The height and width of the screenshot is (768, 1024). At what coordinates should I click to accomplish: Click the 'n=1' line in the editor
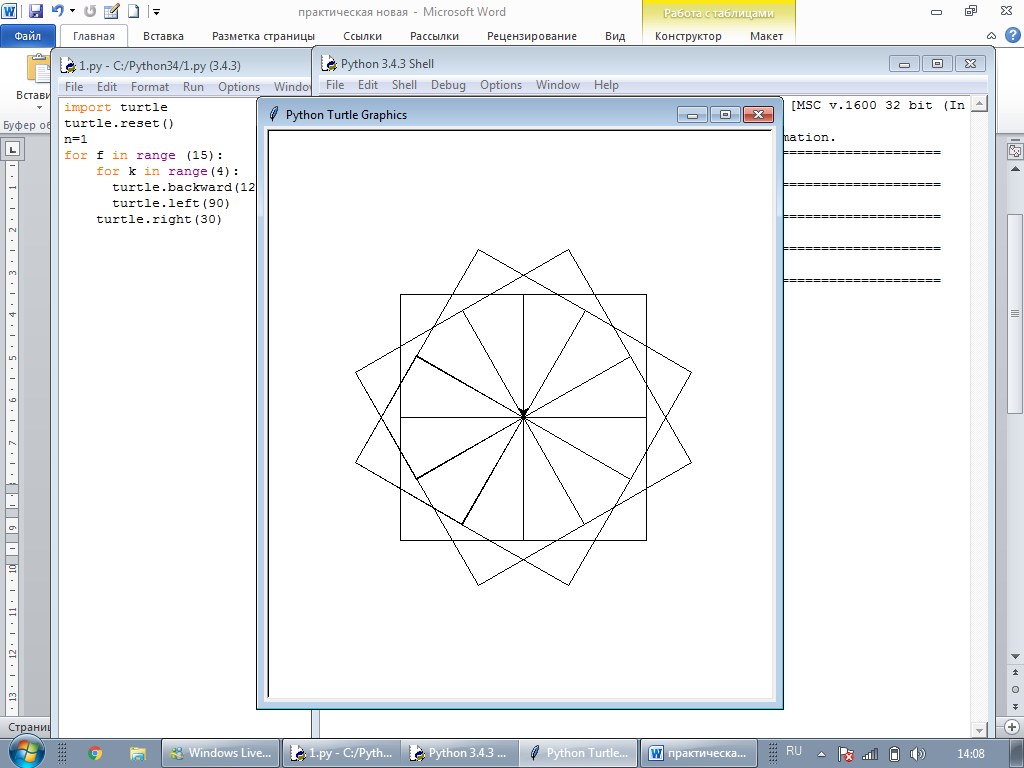tap(76, 139)
